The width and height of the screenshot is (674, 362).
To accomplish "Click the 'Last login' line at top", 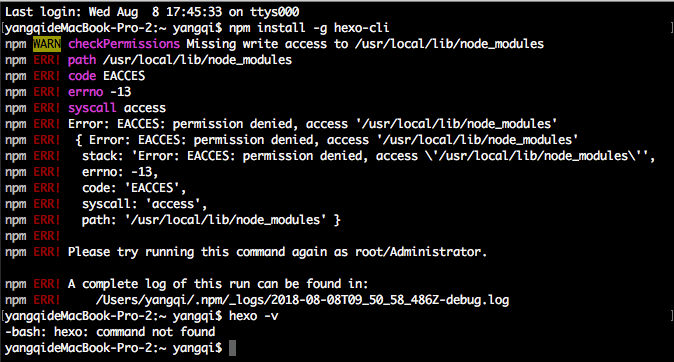I will 152,12.
